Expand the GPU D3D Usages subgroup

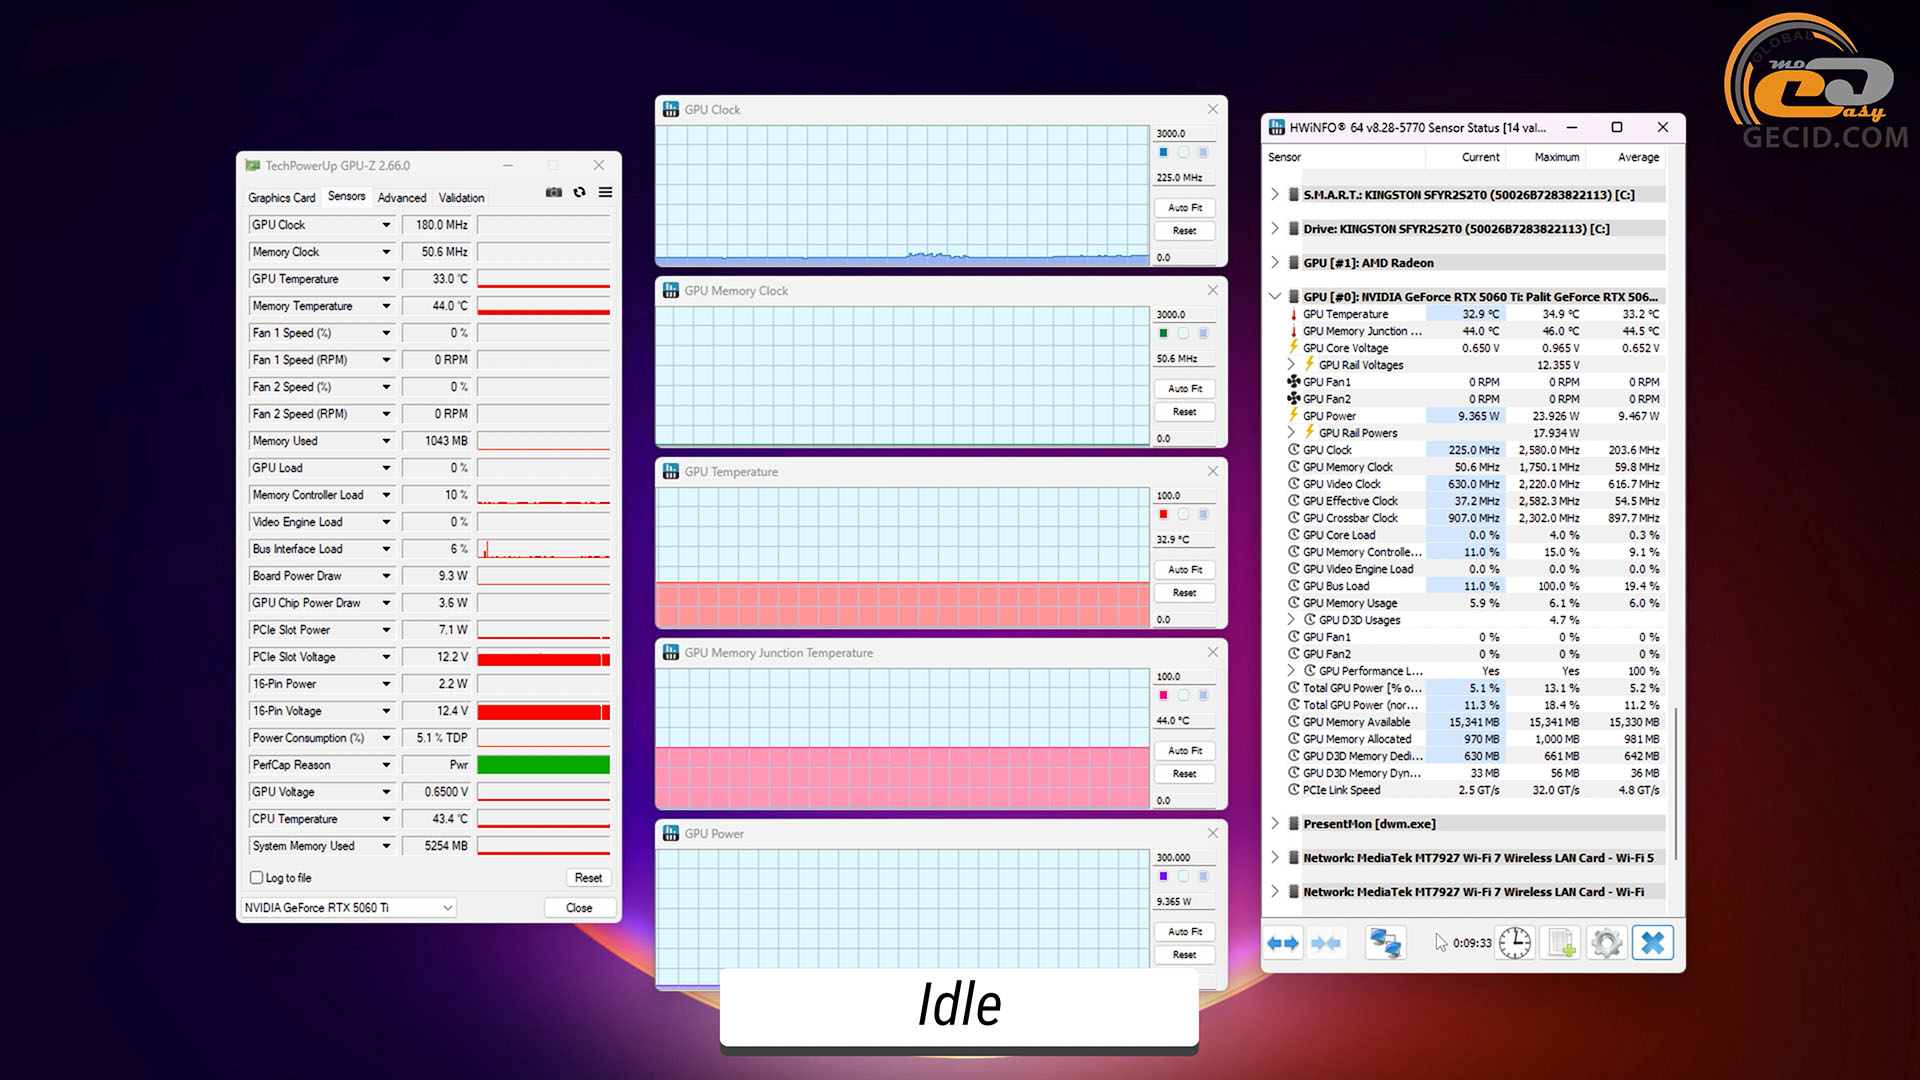point(1291,620)
